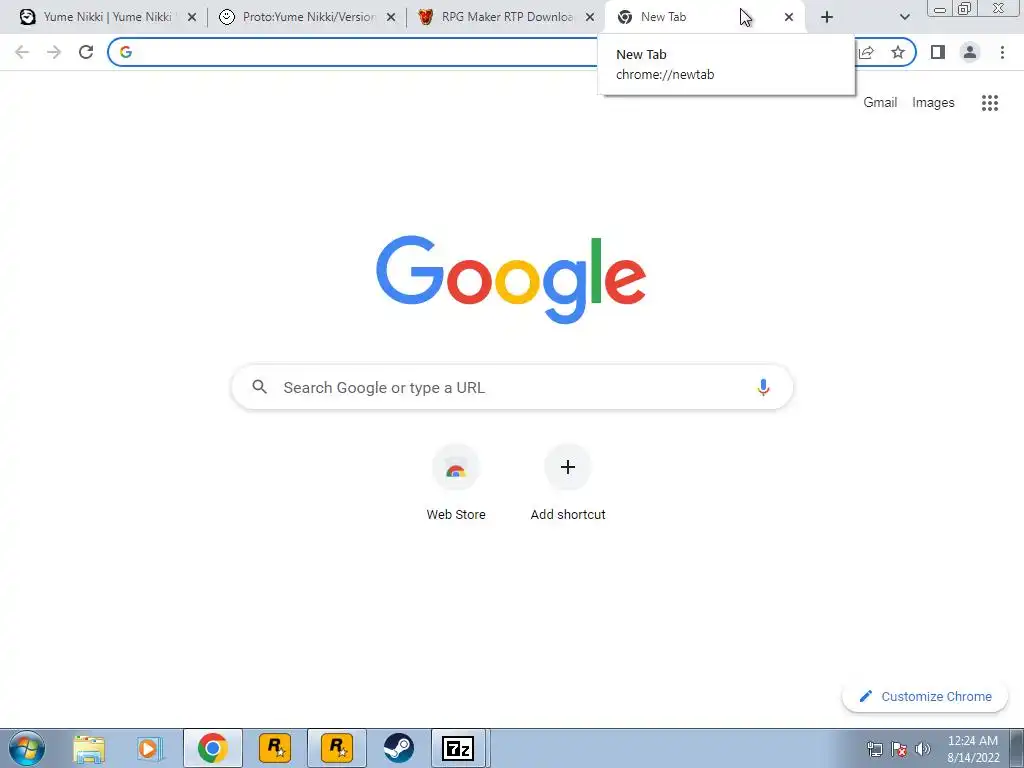This screenshot has width=1024, height=768.
Task: Open the Chrome profile avatar menu
Action: pyautogui.click(x=970, y=52)
